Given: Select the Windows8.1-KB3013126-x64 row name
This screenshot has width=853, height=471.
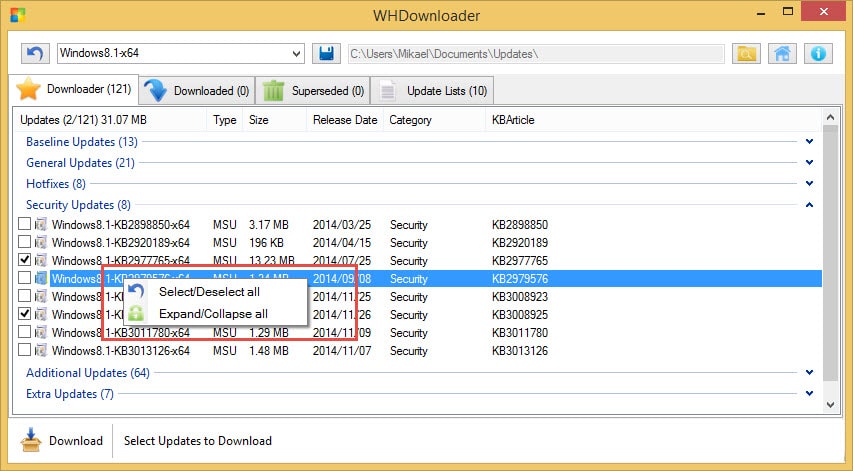Looking at the screenshot, I should tap(121, 351).
